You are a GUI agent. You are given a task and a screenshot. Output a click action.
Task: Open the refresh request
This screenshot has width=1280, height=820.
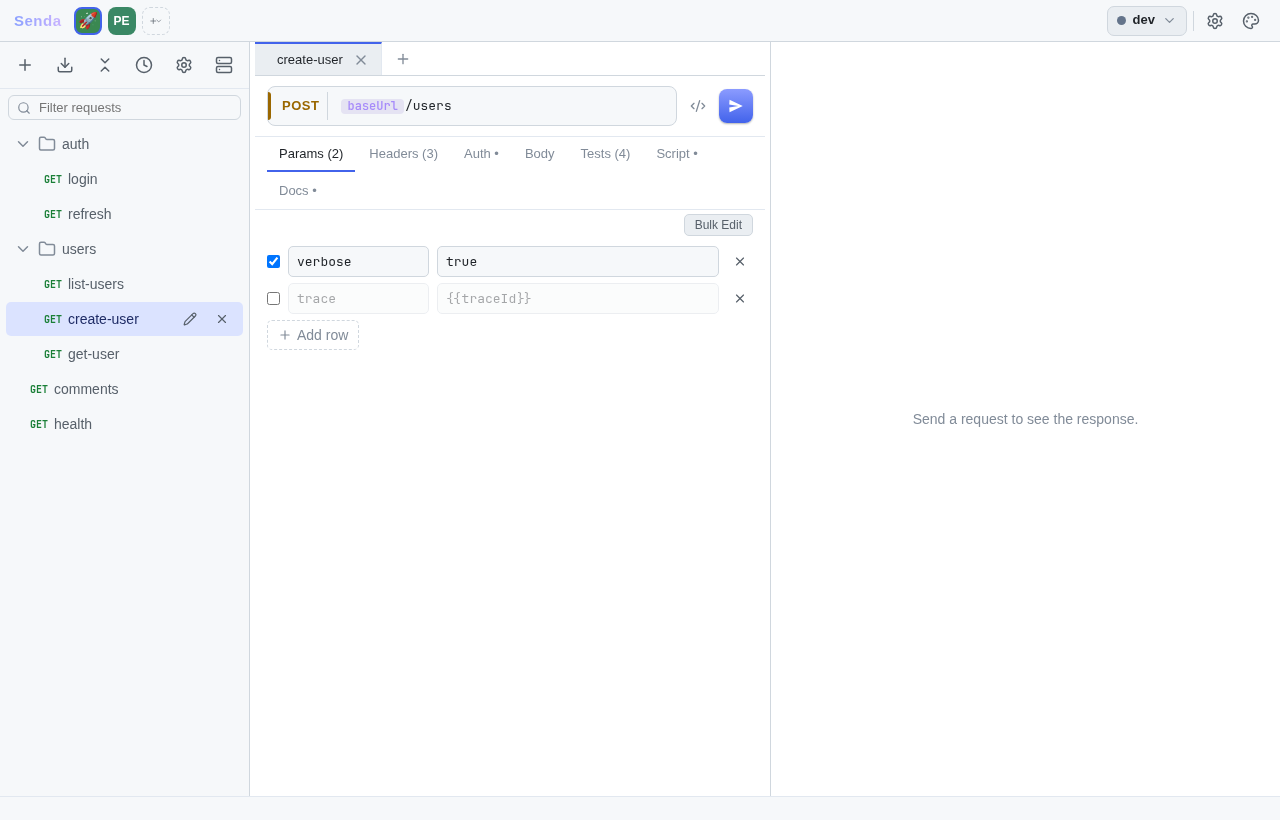click(x=124, y=214)
